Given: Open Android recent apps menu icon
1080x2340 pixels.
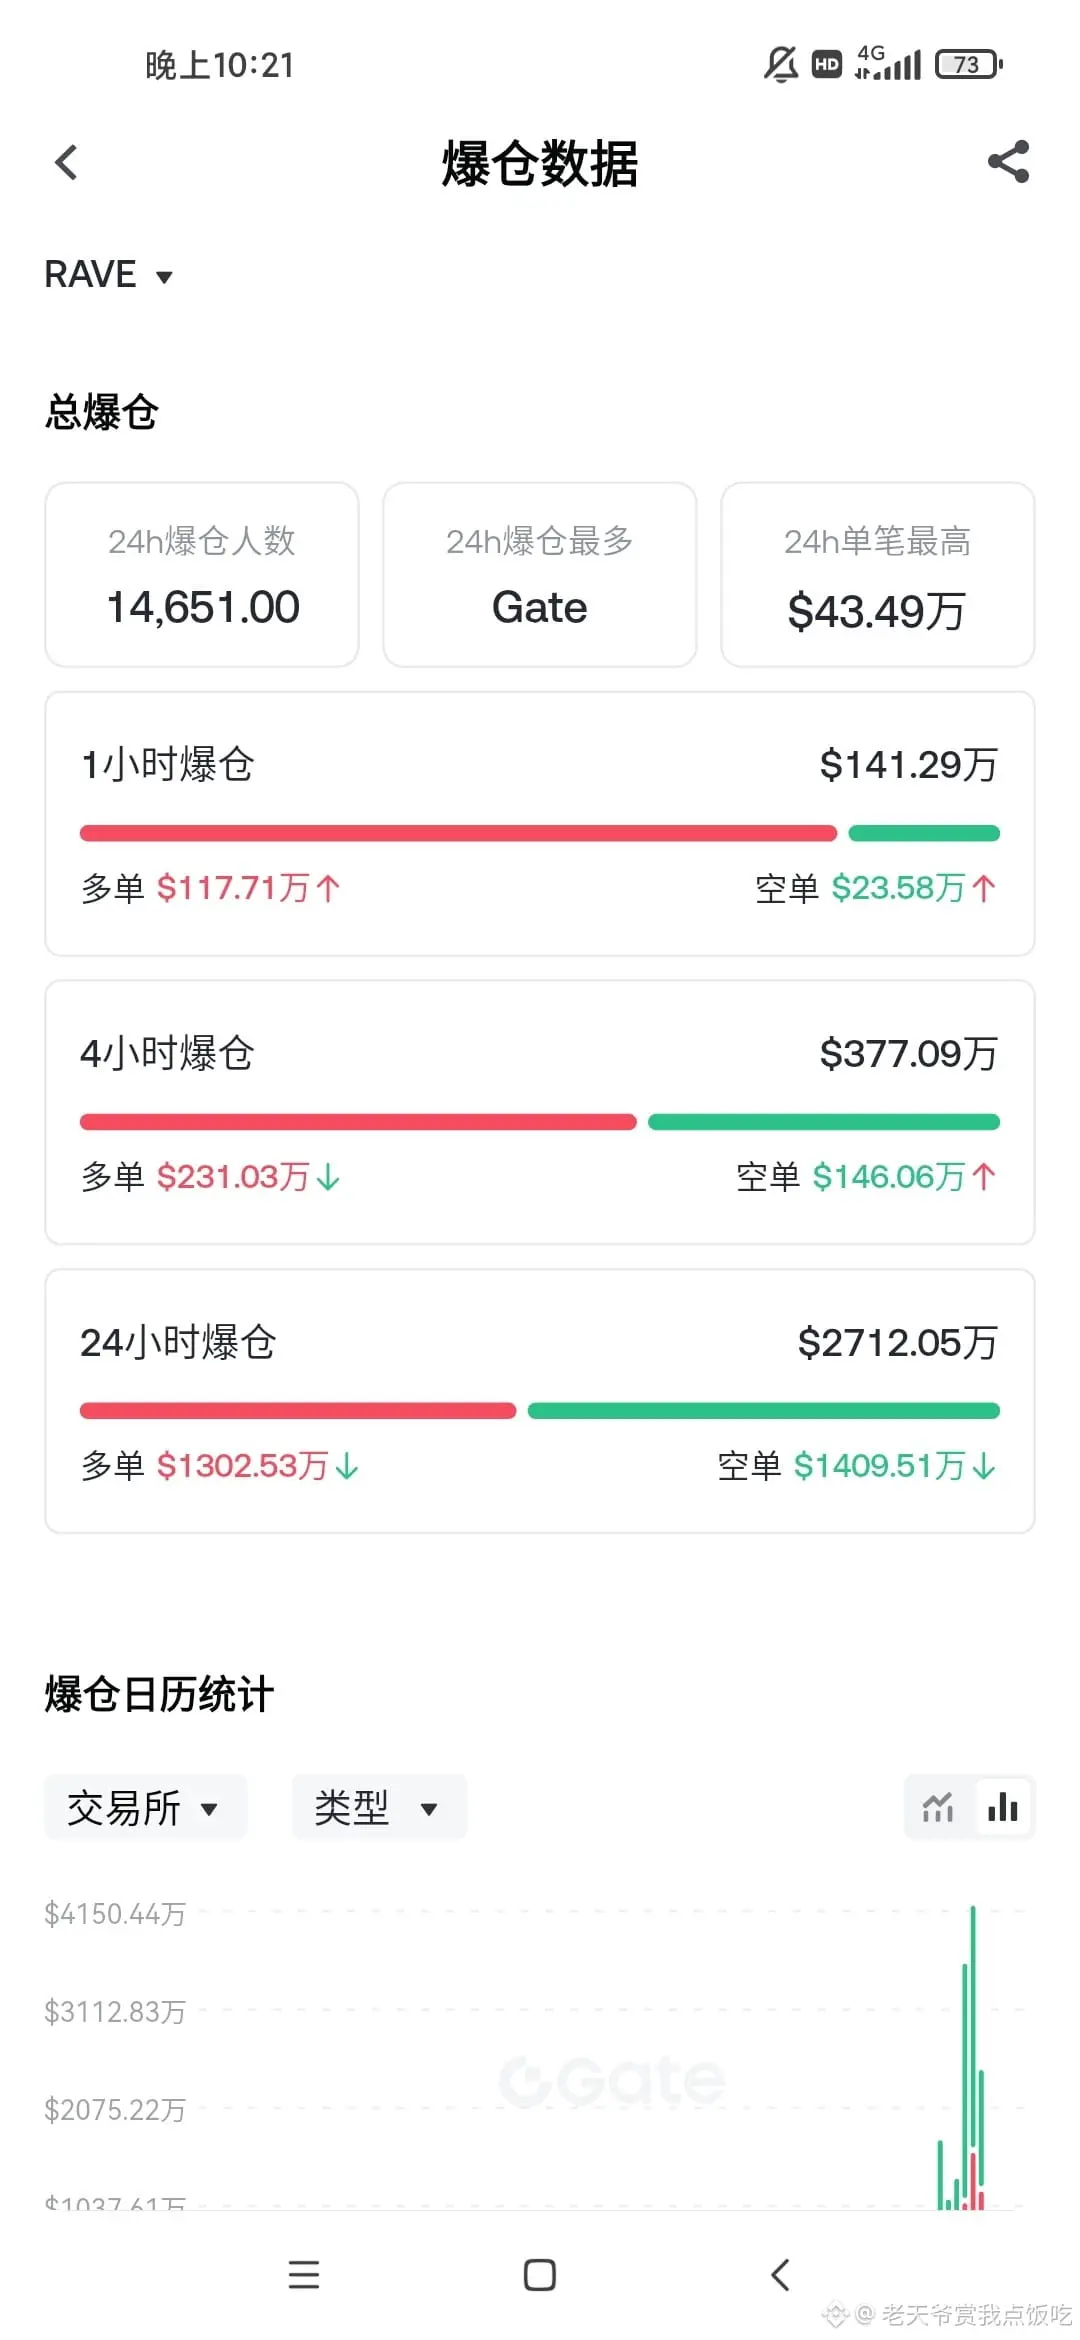Looking at the screenshot, I should [304, 2274].
